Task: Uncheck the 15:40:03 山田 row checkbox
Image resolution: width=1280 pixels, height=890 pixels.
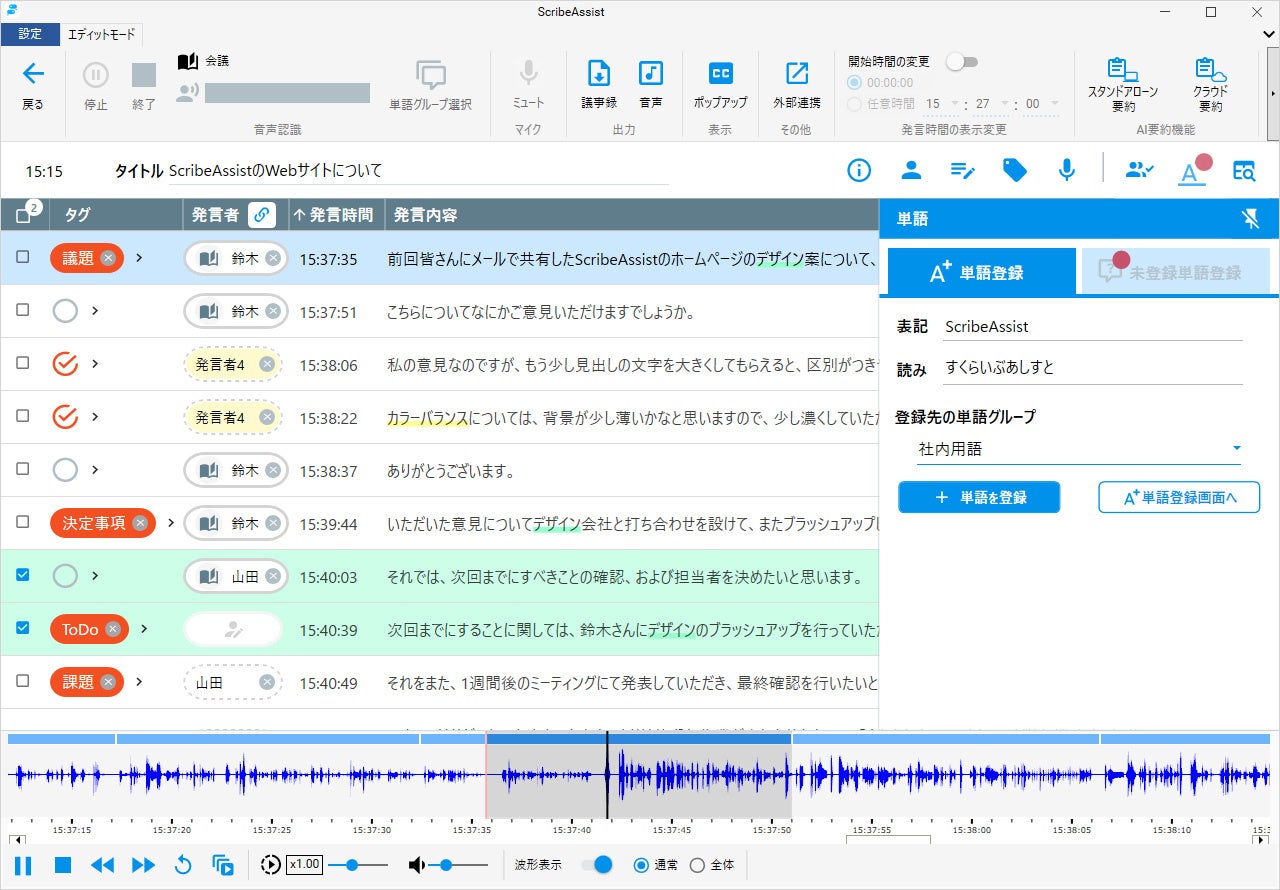Action: click(23, 575)
